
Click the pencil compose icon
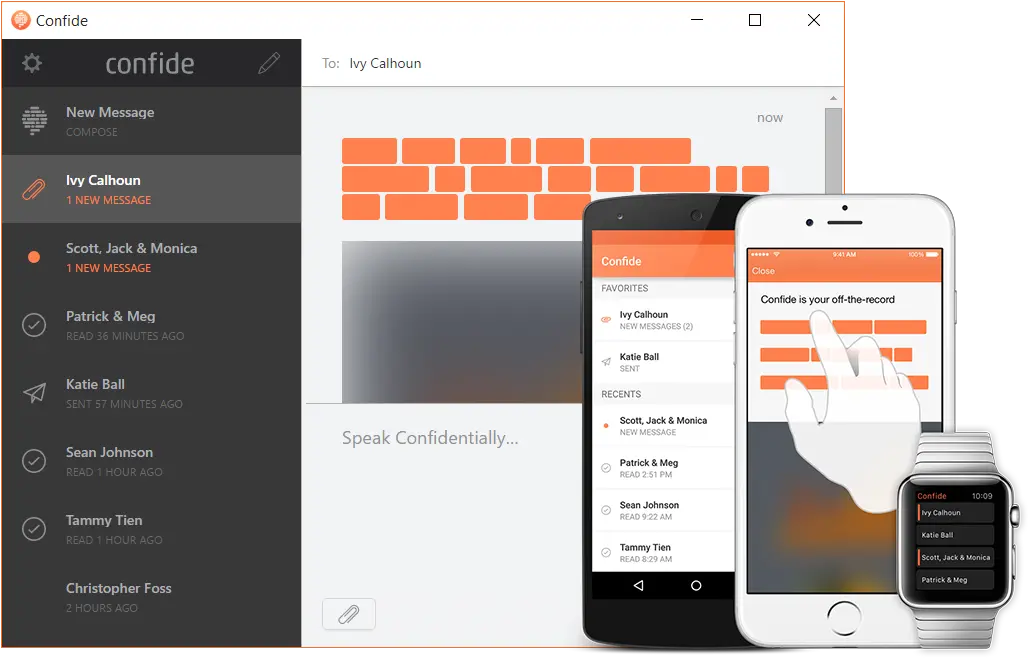tap(268, 64)
